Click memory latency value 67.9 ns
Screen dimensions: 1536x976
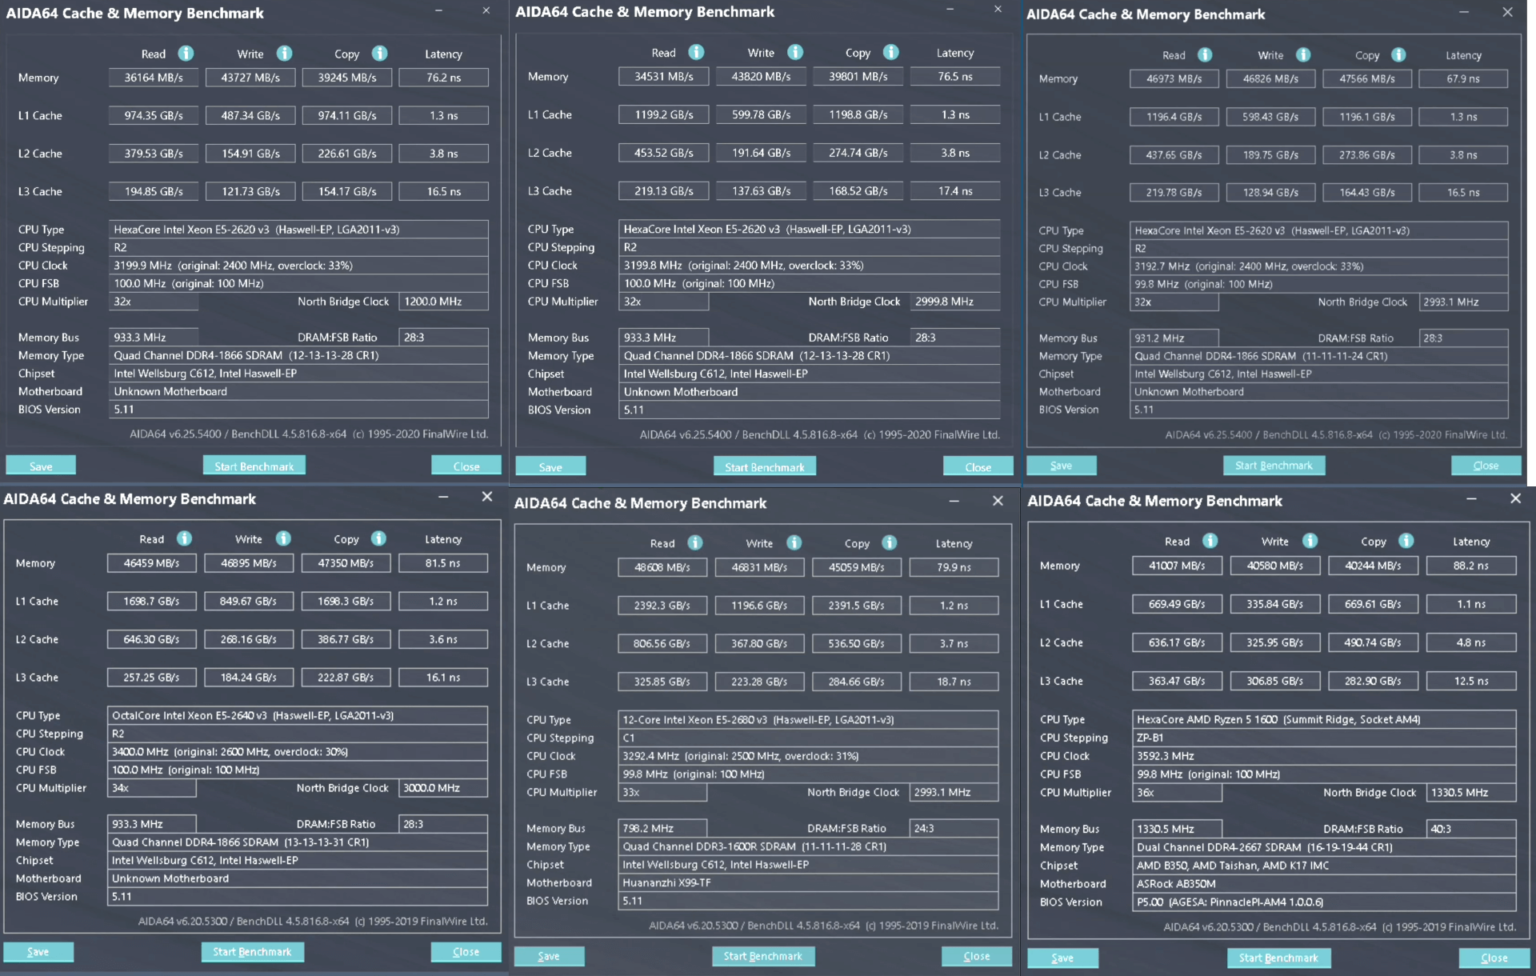(1463, 78)
